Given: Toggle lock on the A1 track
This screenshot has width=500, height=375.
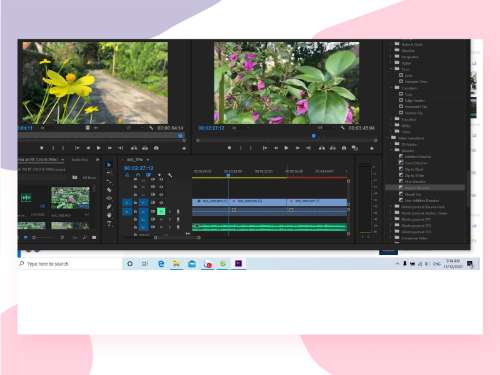Looking at the screenshot, I should click(136, 211).
